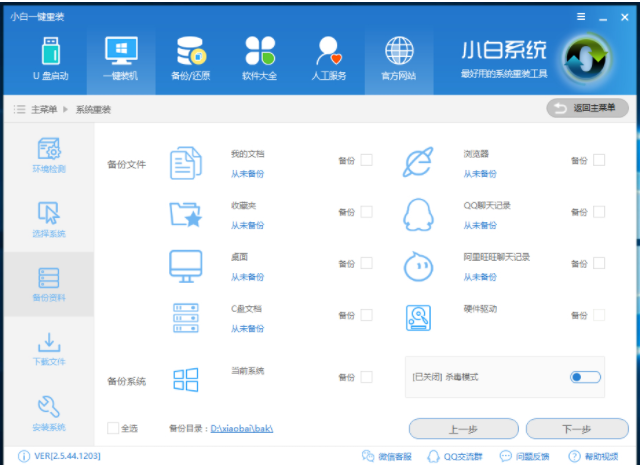Image resolution: width=642 pixels, height=465 pixels.
Task: Click the QQ交流群 link
Action: pos(463,456)
